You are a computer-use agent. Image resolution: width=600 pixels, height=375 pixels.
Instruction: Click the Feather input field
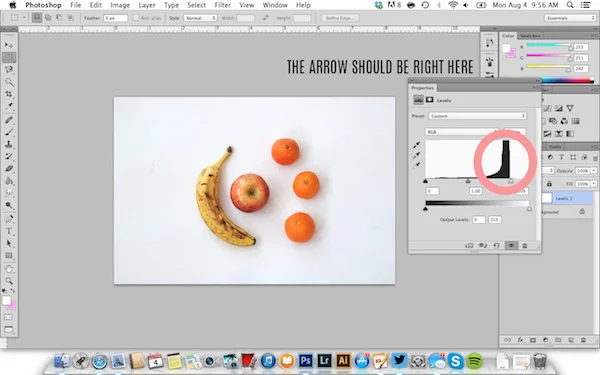(x=115, y=18)
